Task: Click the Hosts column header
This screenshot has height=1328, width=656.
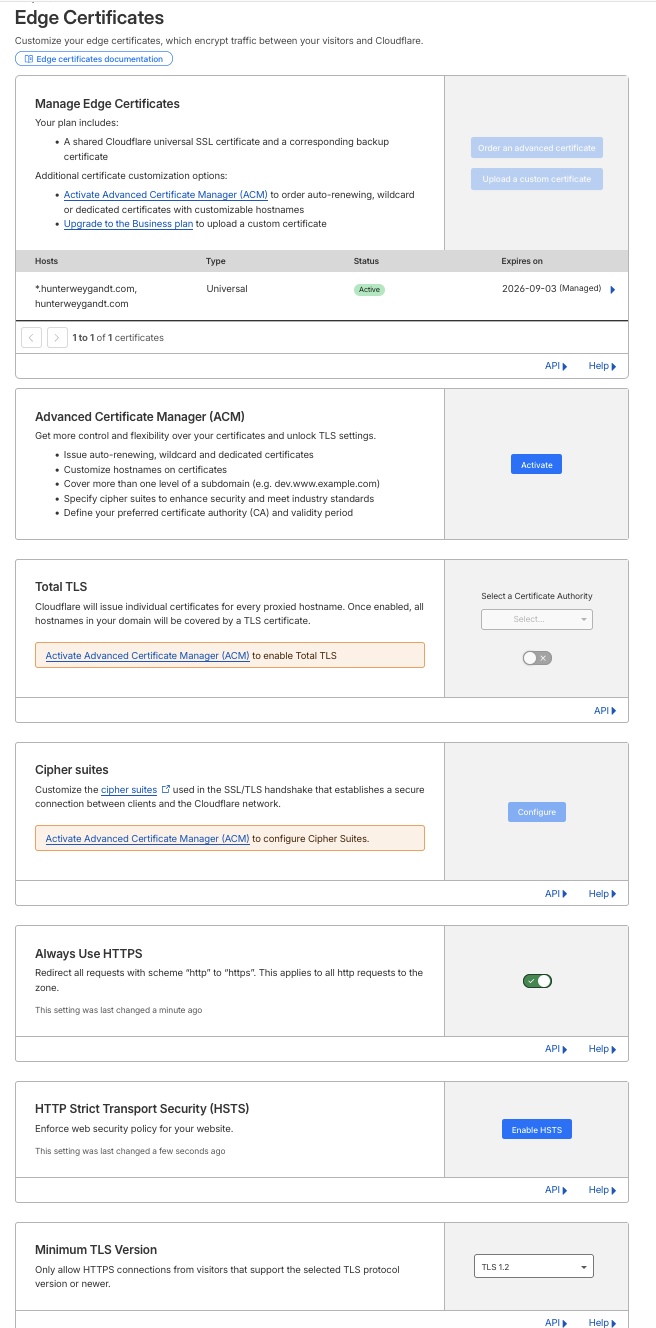Action: 47,261
